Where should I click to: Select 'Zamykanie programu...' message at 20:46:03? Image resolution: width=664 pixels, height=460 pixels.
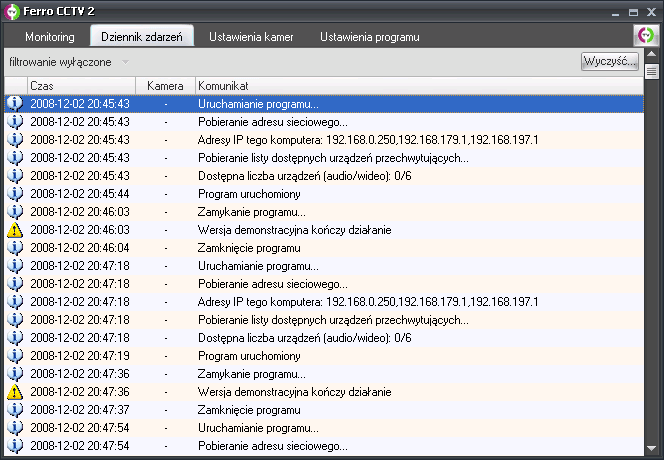[252, 212]
